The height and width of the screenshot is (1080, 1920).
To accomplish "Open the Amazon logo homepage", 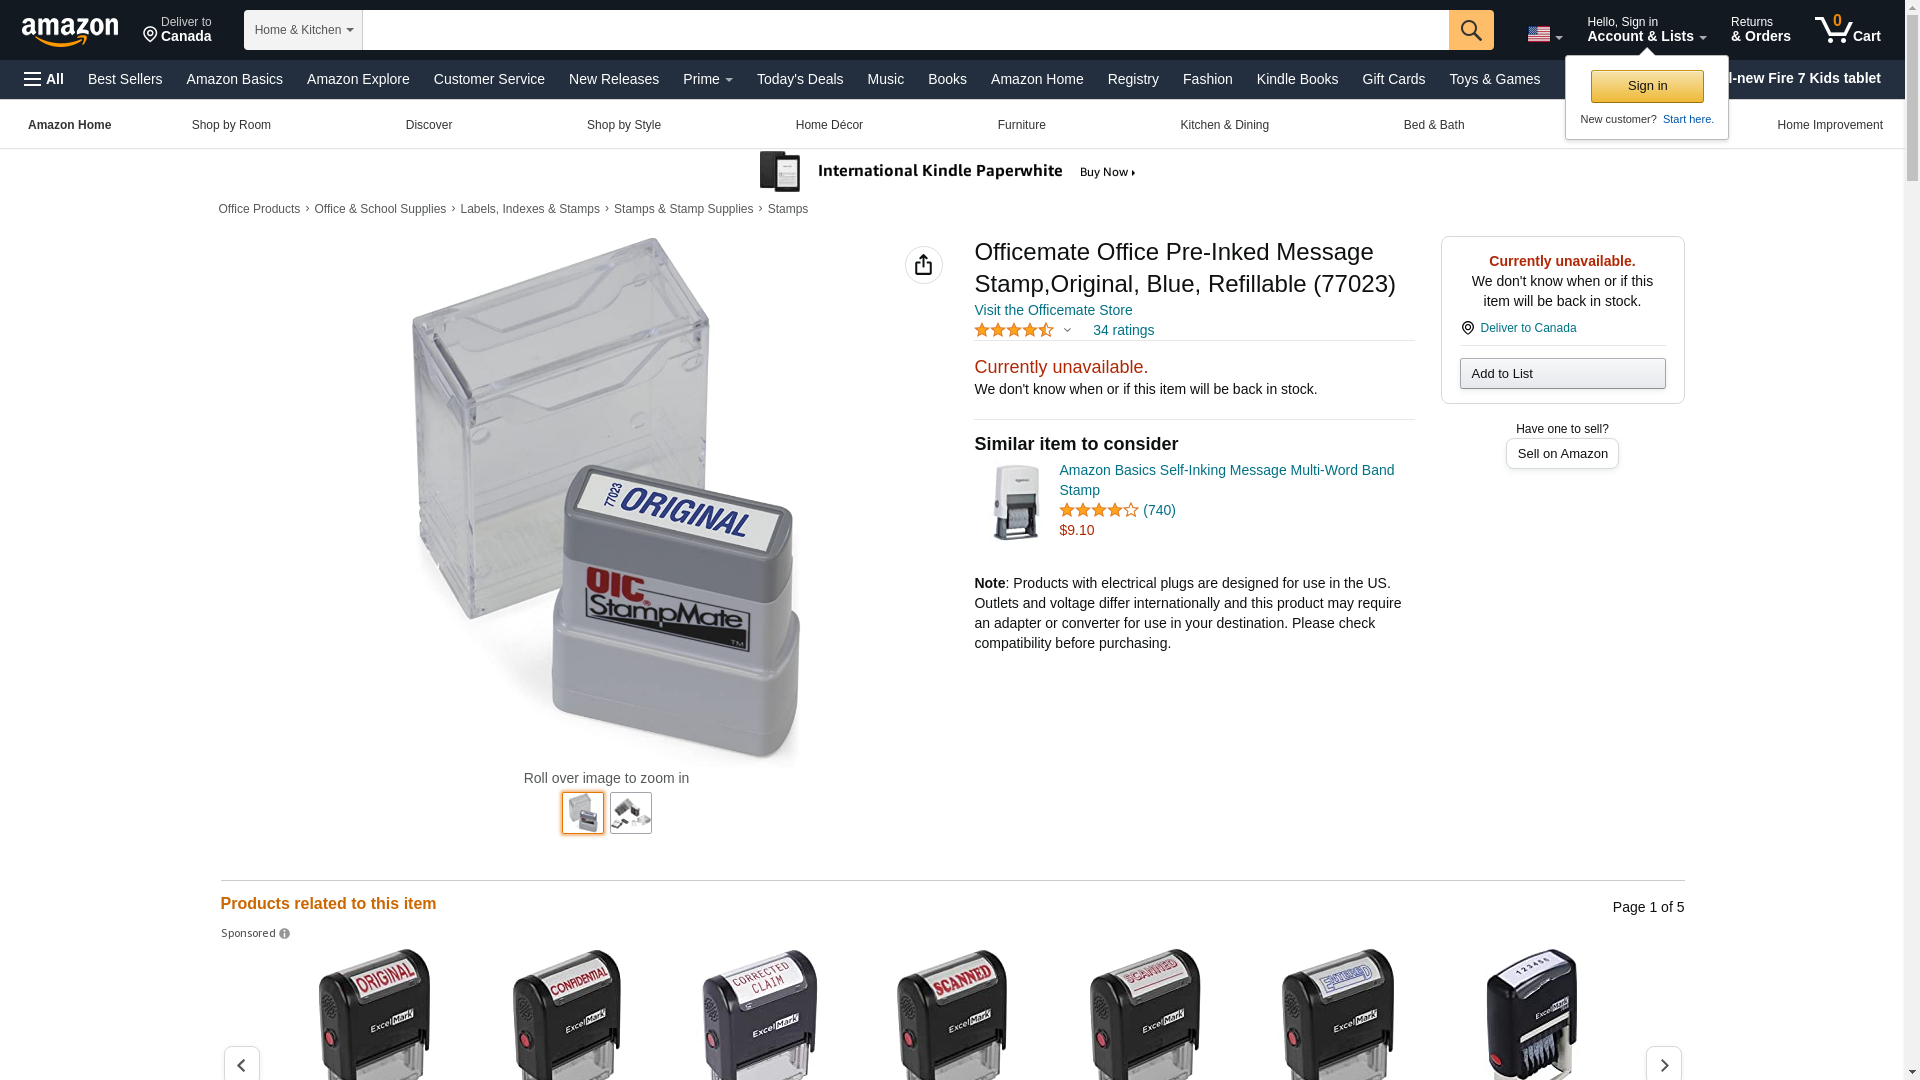I will click(70, 31).
